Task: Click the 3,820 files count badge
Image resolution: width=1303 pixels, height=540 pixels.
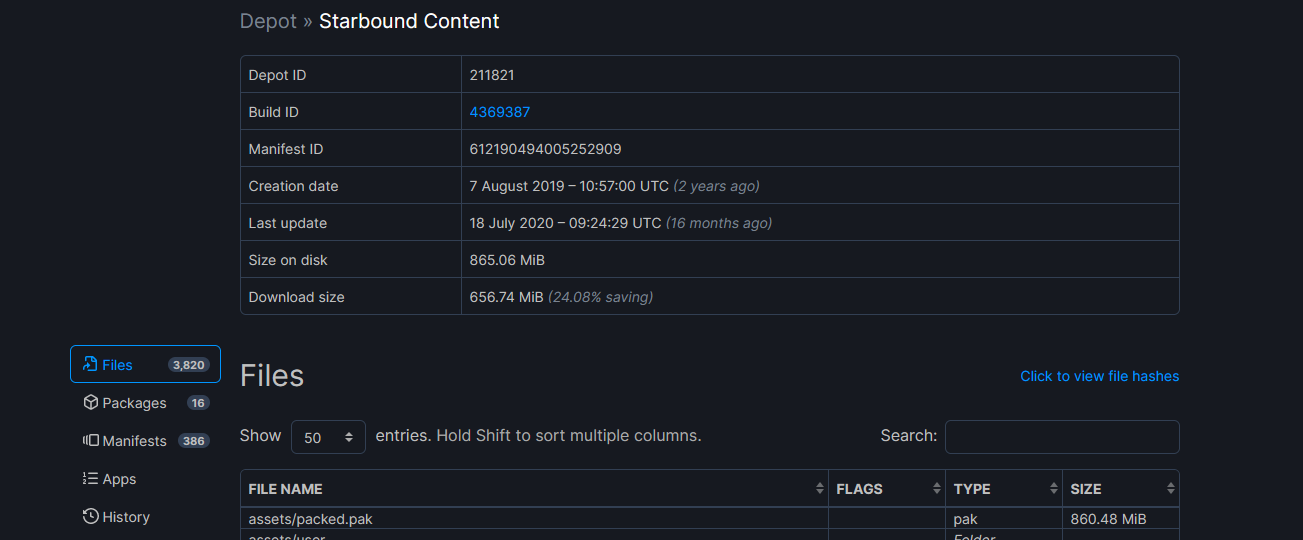Action: [x=188, y=365]
